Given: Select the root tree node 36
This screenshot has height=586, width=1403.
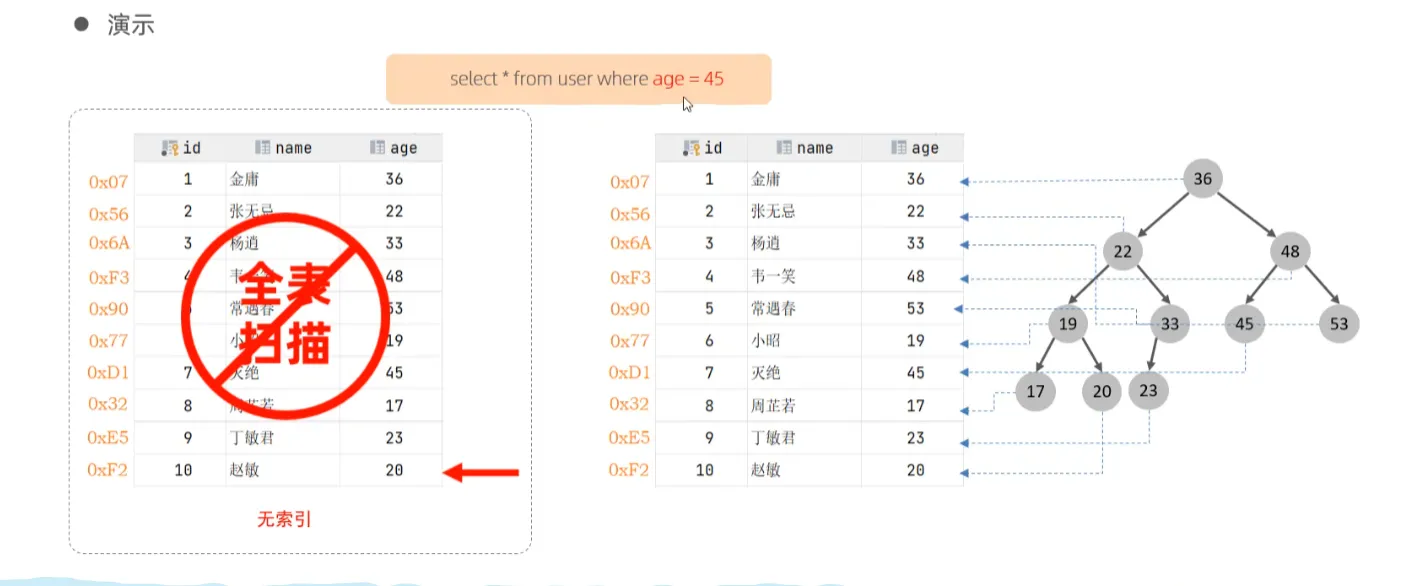Looking at the screenshot, I should [1202, 179].
